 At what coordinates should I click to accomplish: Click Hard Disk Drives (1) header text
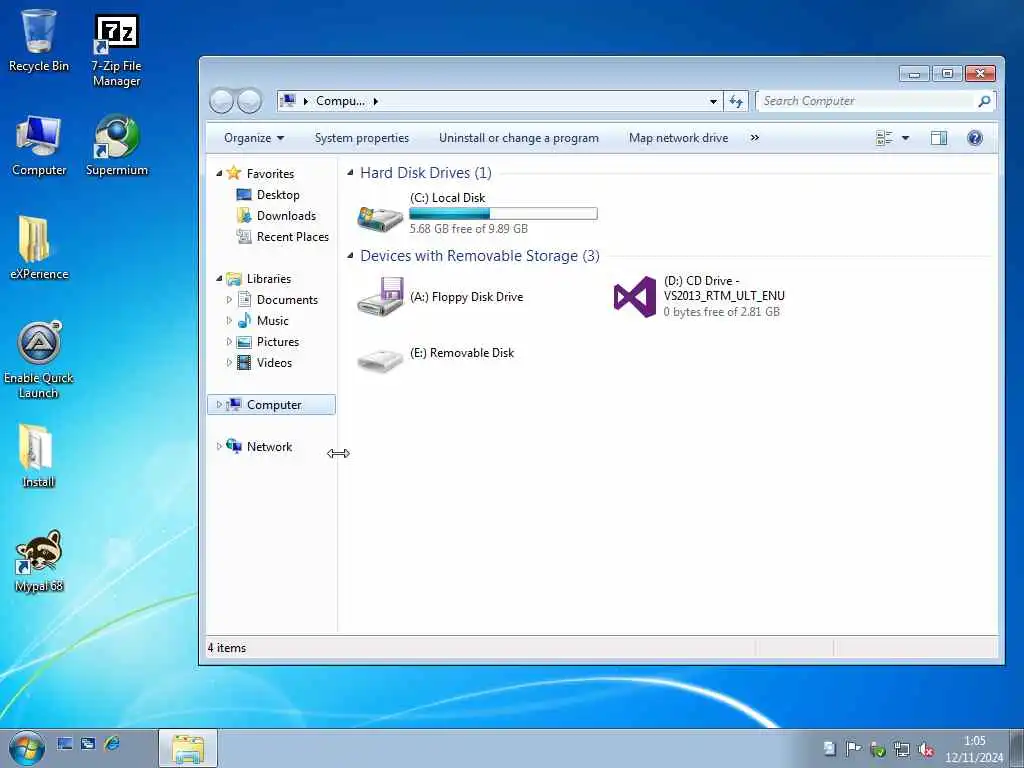426,173
